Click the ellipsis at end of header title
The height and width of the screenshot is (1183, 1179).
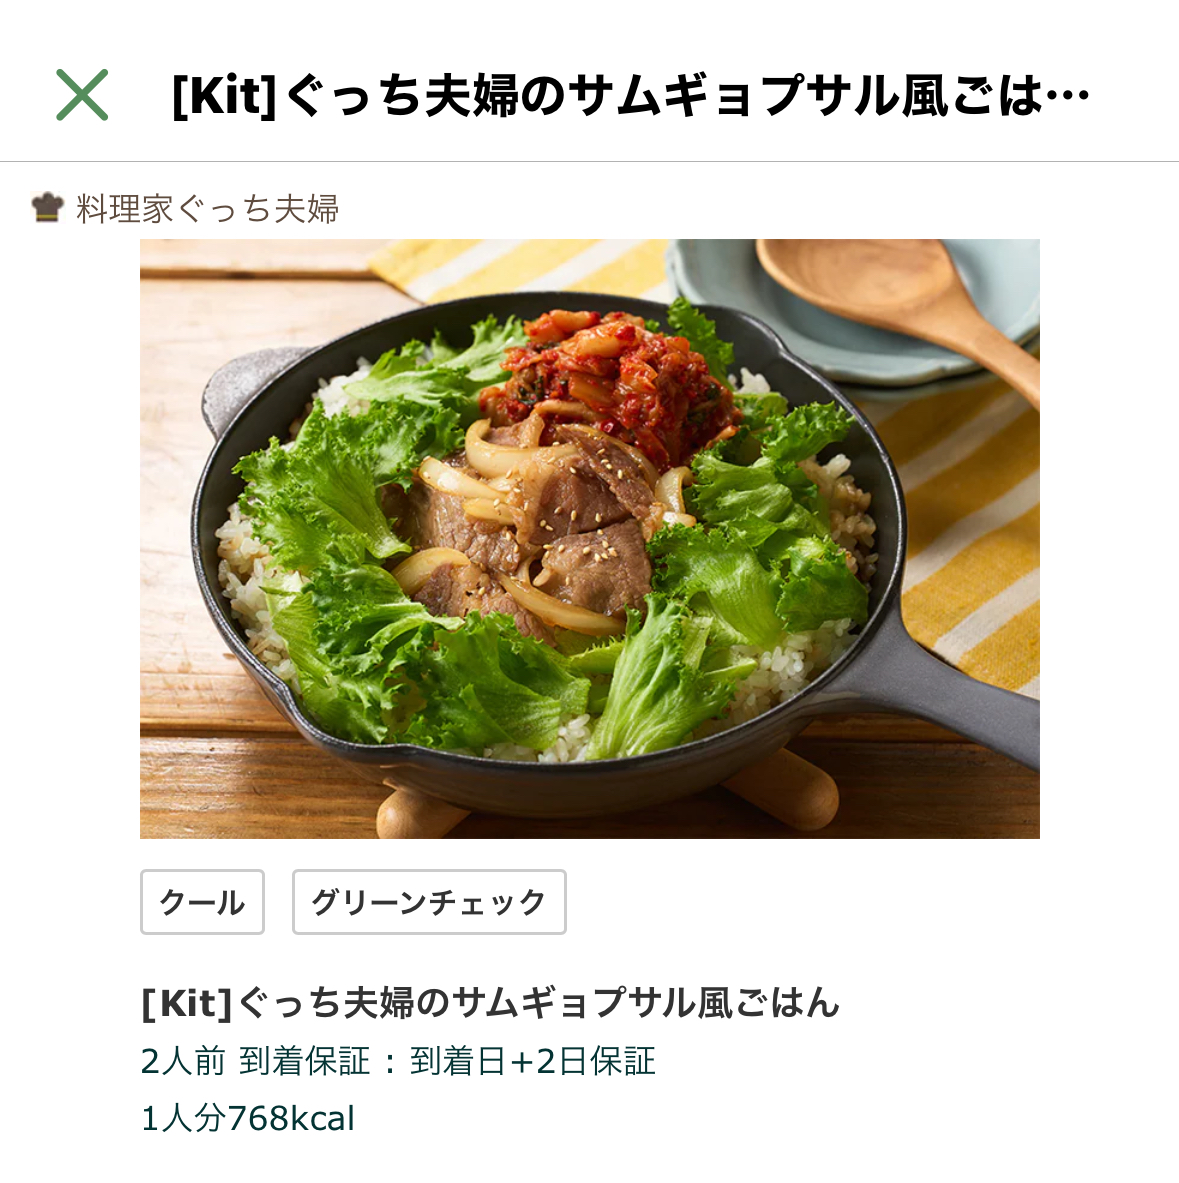point(1069,97)
